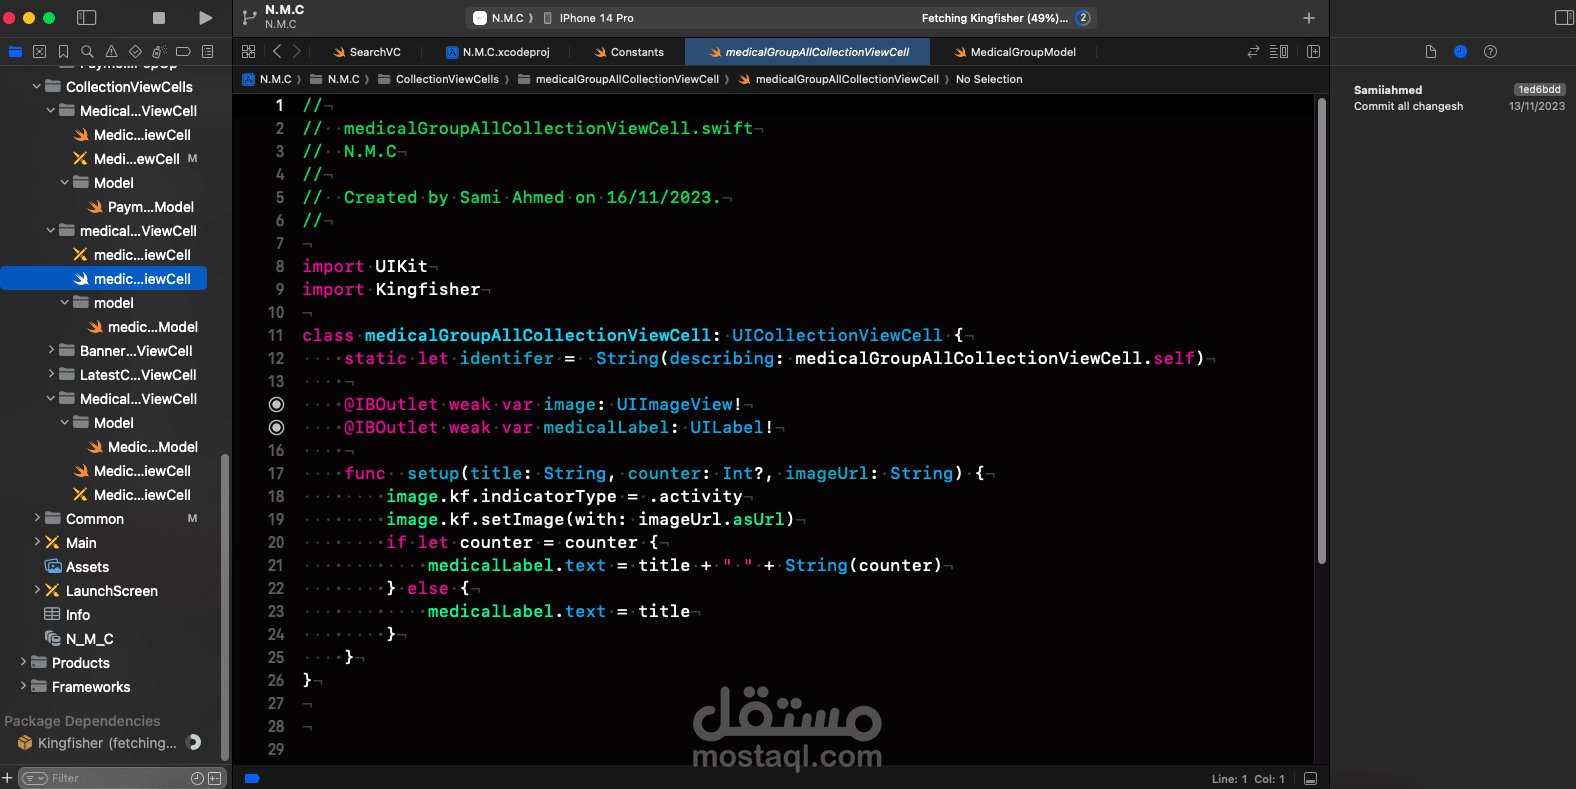Expand the Banner...ViewCell folder
The image size is (1576, 789).
pos(51,351)
